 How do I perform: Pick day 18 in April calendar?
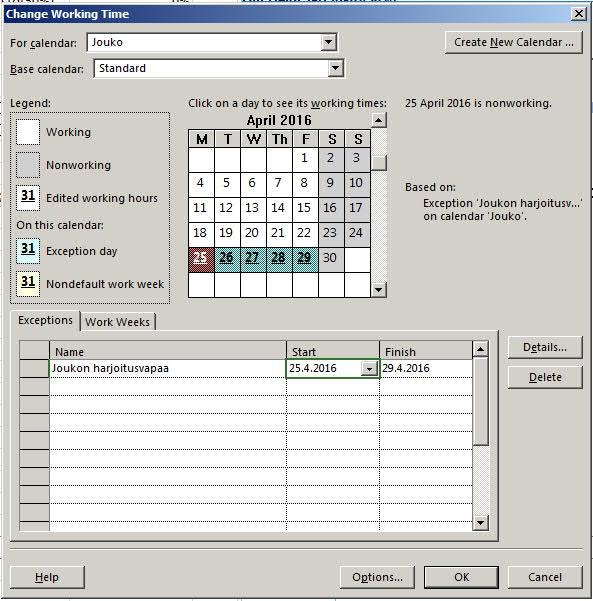pyautogui.click(x=201, y=234)
